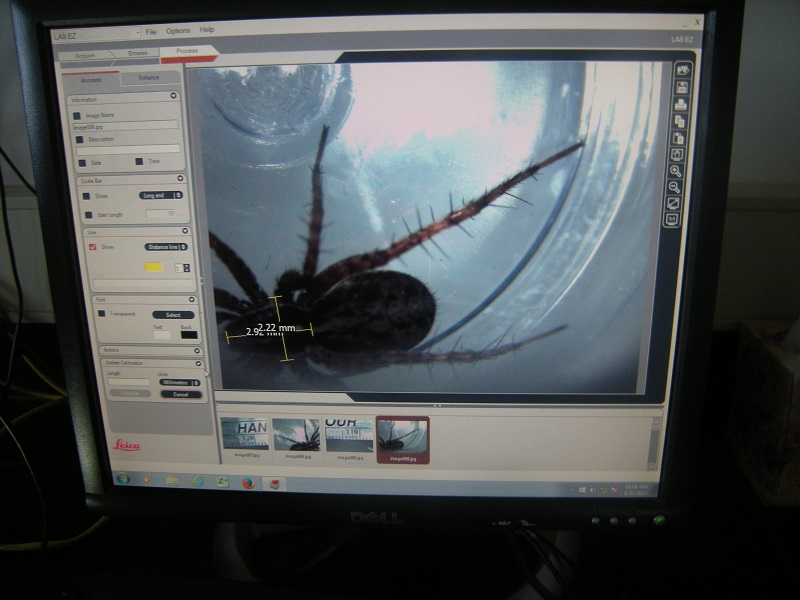Viewport: 800px width, 600px height.
Task: Zoom in with the magnifier plus icon
Action: coord(677,171)
